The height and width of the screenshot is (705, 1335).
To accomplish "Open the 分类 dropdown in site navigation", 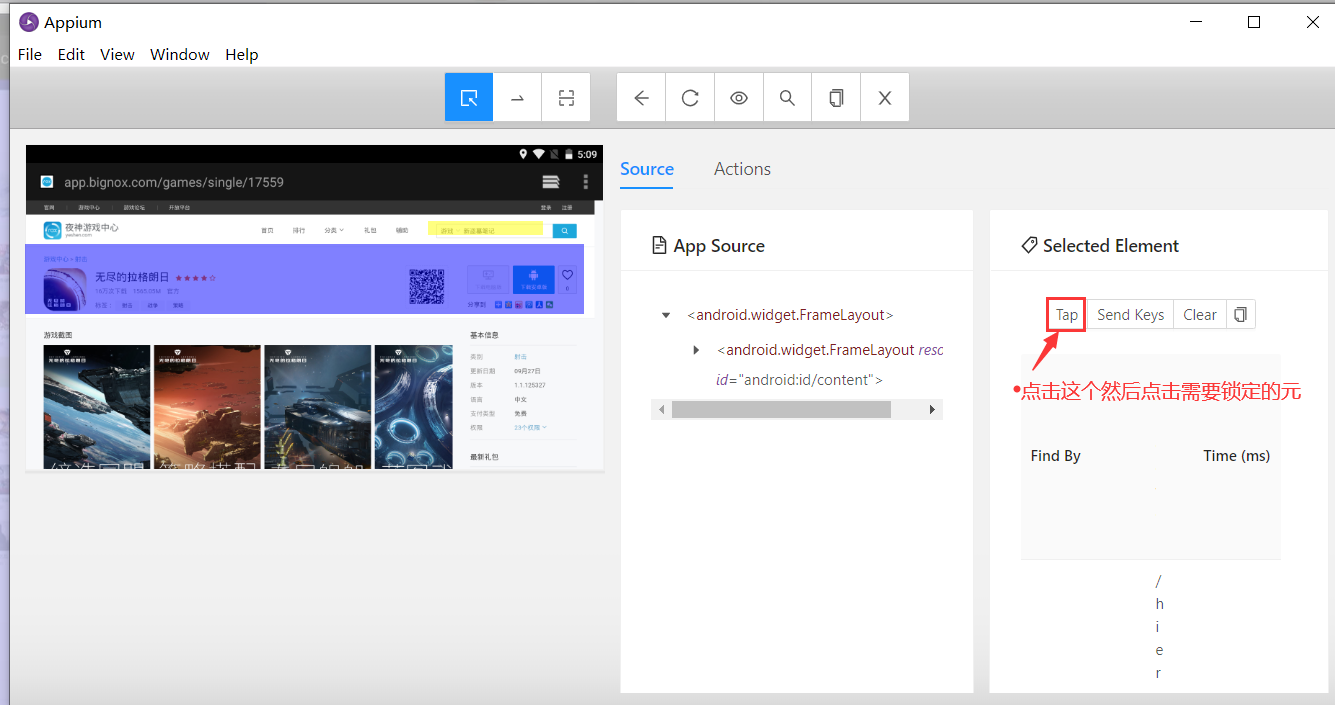I will coord(334,230).
